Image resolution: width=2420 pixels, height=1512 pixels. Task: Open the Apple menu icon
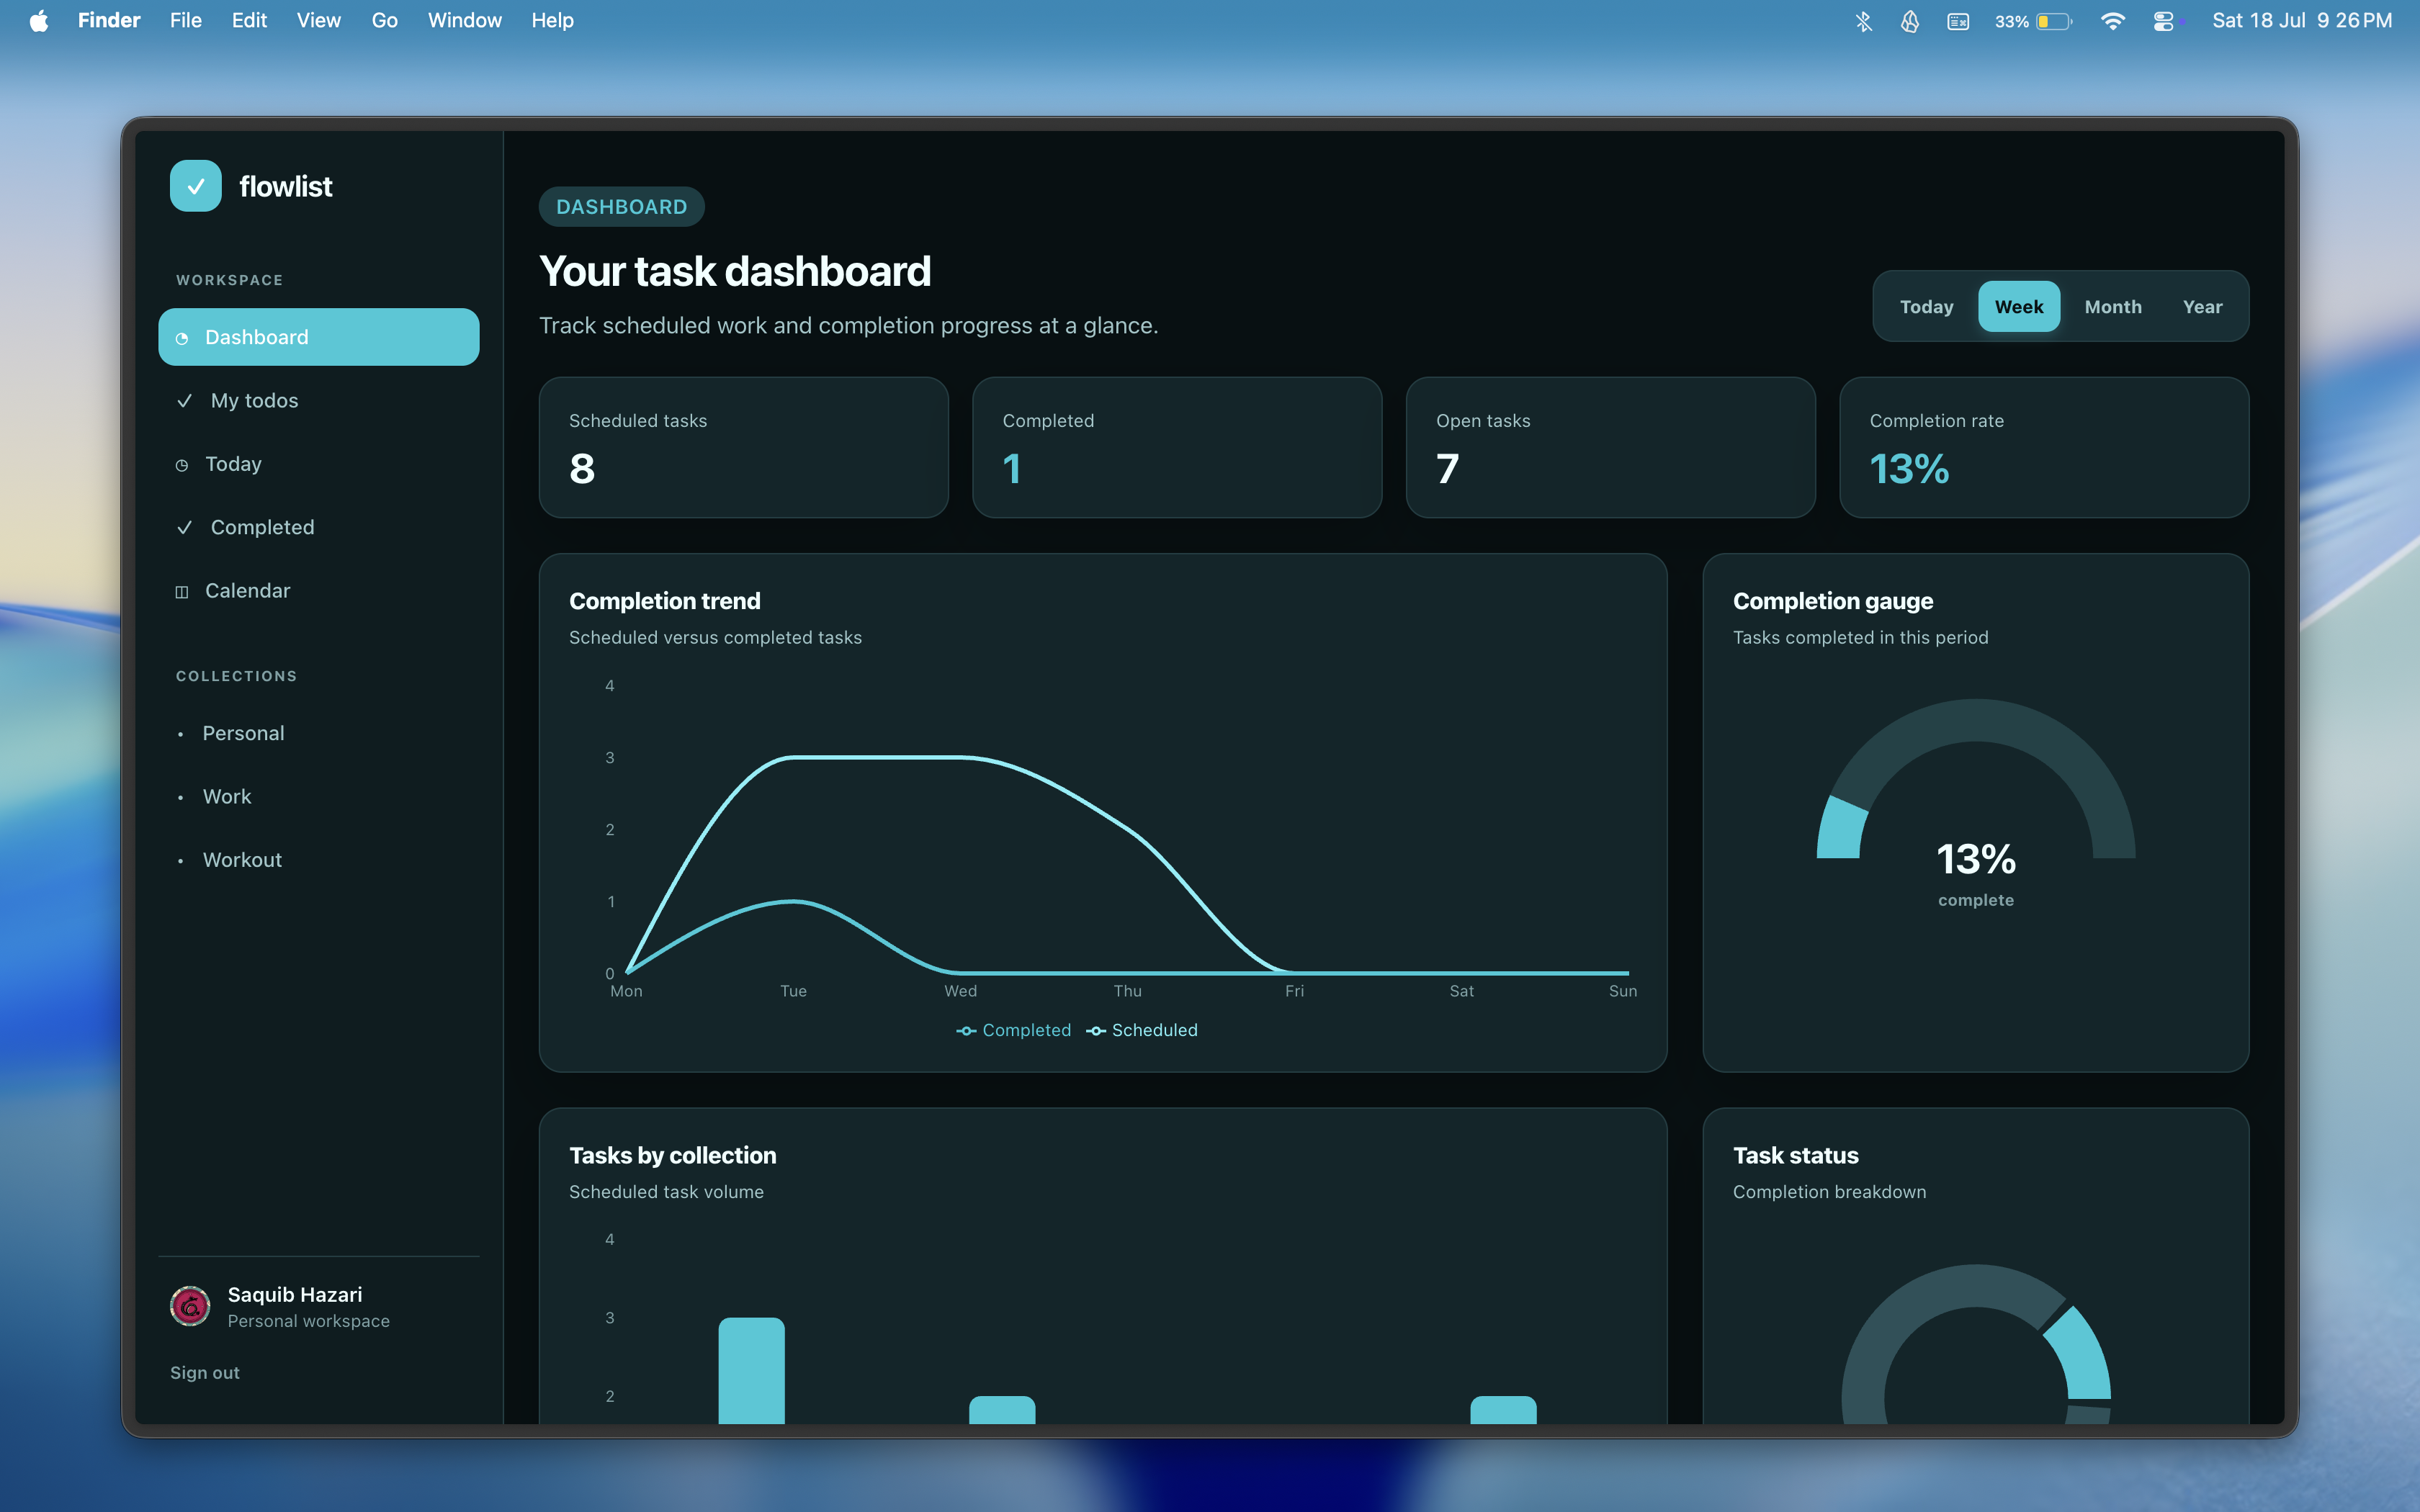click(39, 21)
